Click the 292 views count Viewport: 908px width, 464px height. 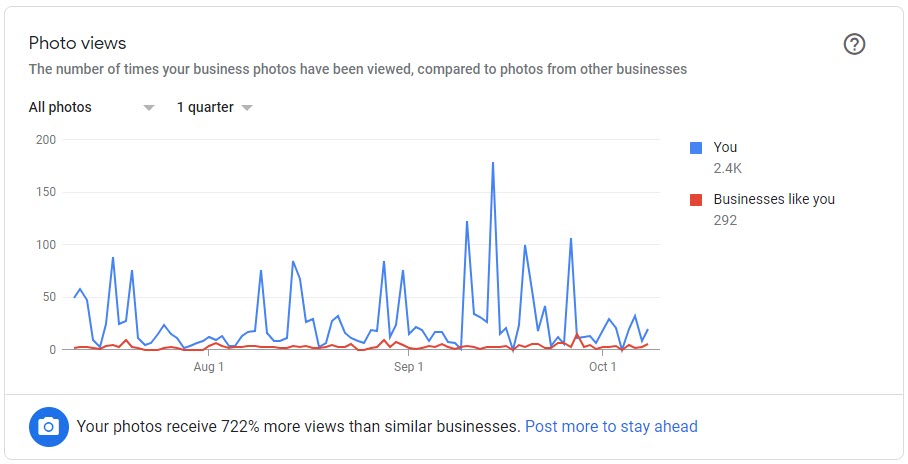click(x=725, y=220)
